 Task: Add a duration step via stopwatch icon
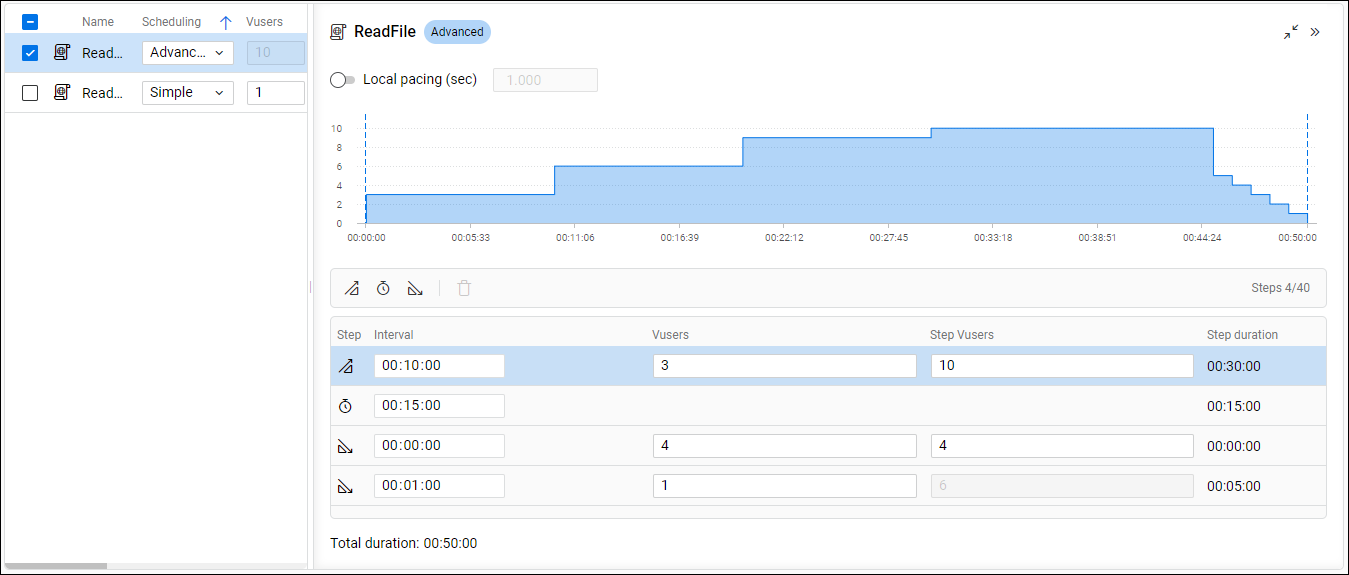click(383, 289)
